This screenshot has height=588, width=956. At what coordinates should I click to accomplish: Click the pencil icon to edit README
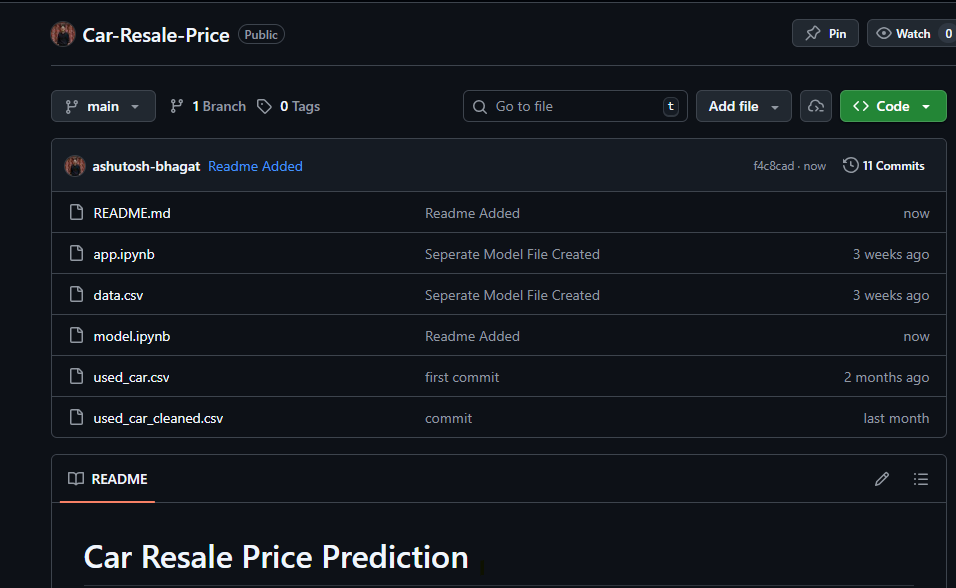click(881, 479)
